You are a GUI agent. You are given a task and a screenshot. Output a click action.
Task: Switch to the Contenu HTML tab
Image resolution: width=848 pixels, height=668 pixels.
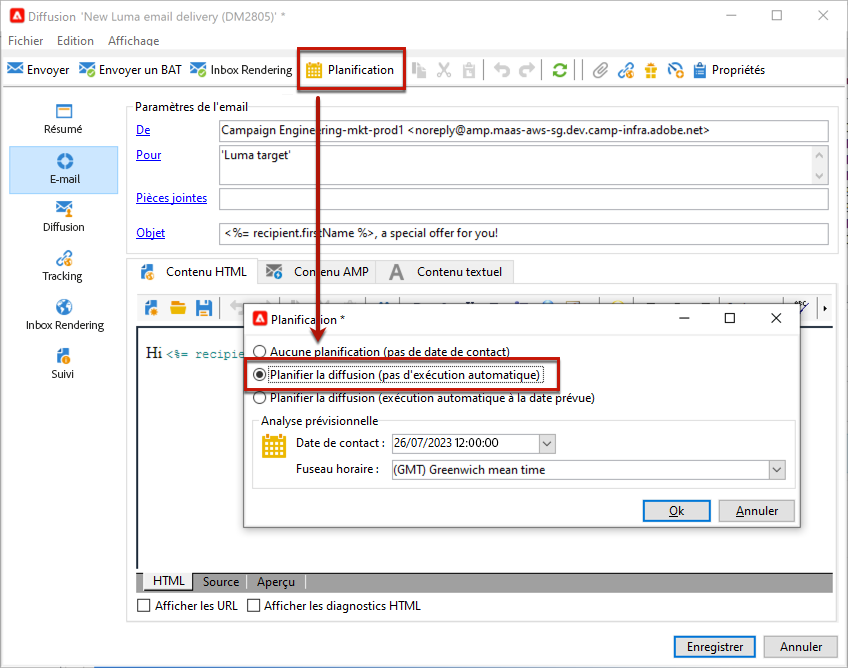point(193,272)
